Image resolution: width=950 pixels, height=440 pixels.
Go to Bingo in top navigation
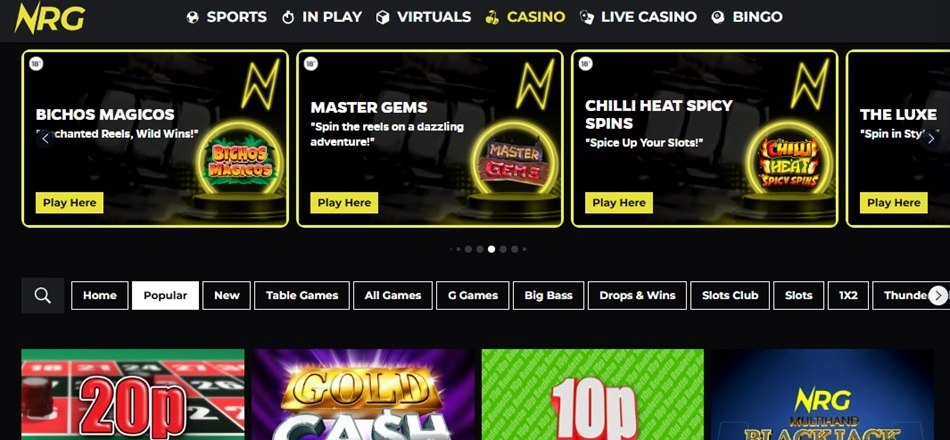point(747,17)
